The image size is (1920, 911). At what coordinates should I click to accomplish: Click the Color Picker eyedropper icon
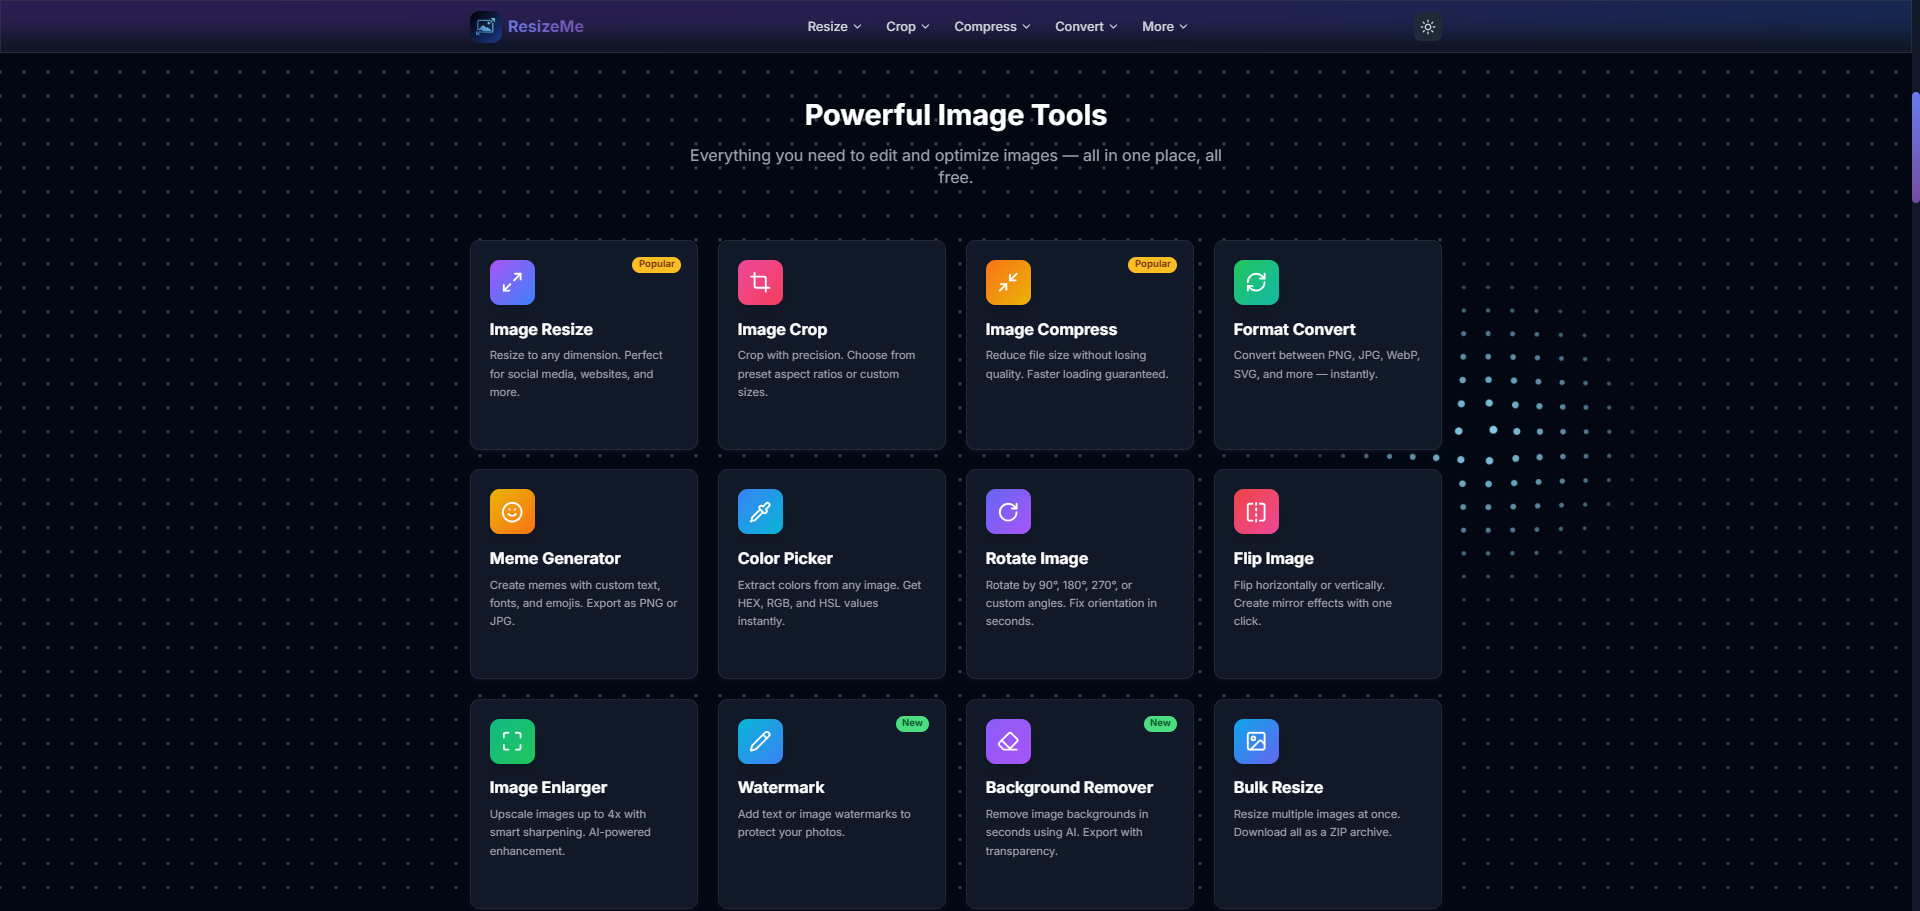click(760, 512)
